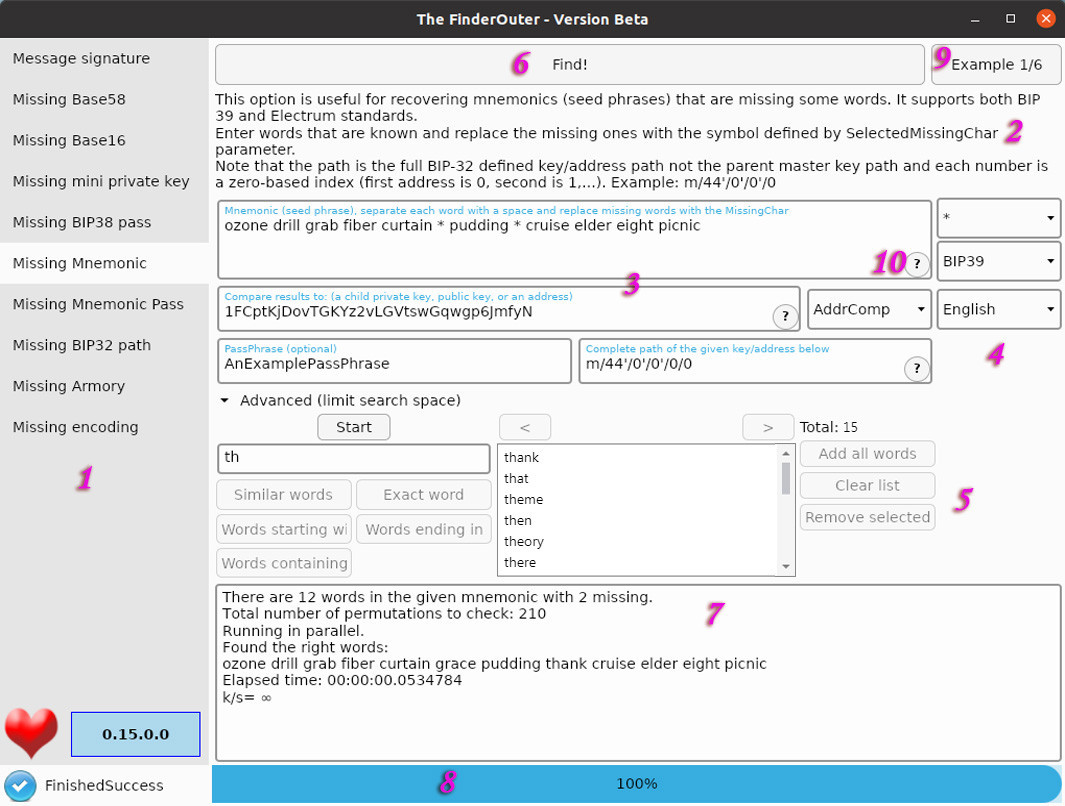Open the AddrComp input type dropdown

click(869, 310)
